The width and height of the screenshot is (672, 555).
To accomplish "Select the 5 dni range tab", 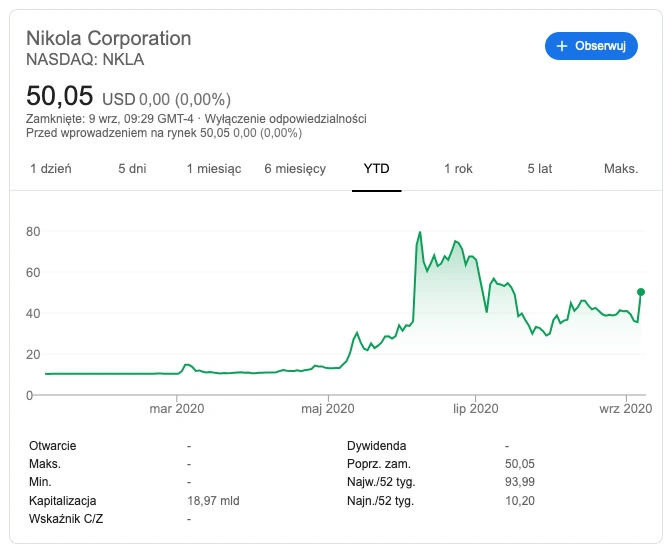I will 132,168.
